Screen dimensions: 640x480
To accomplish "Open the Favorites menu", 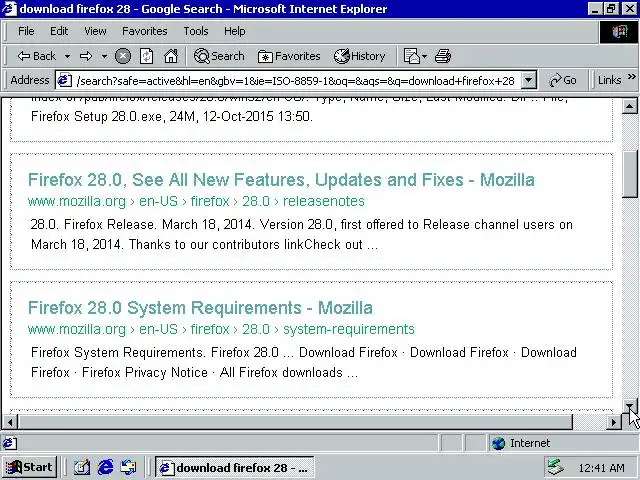I will coord(144,31).
